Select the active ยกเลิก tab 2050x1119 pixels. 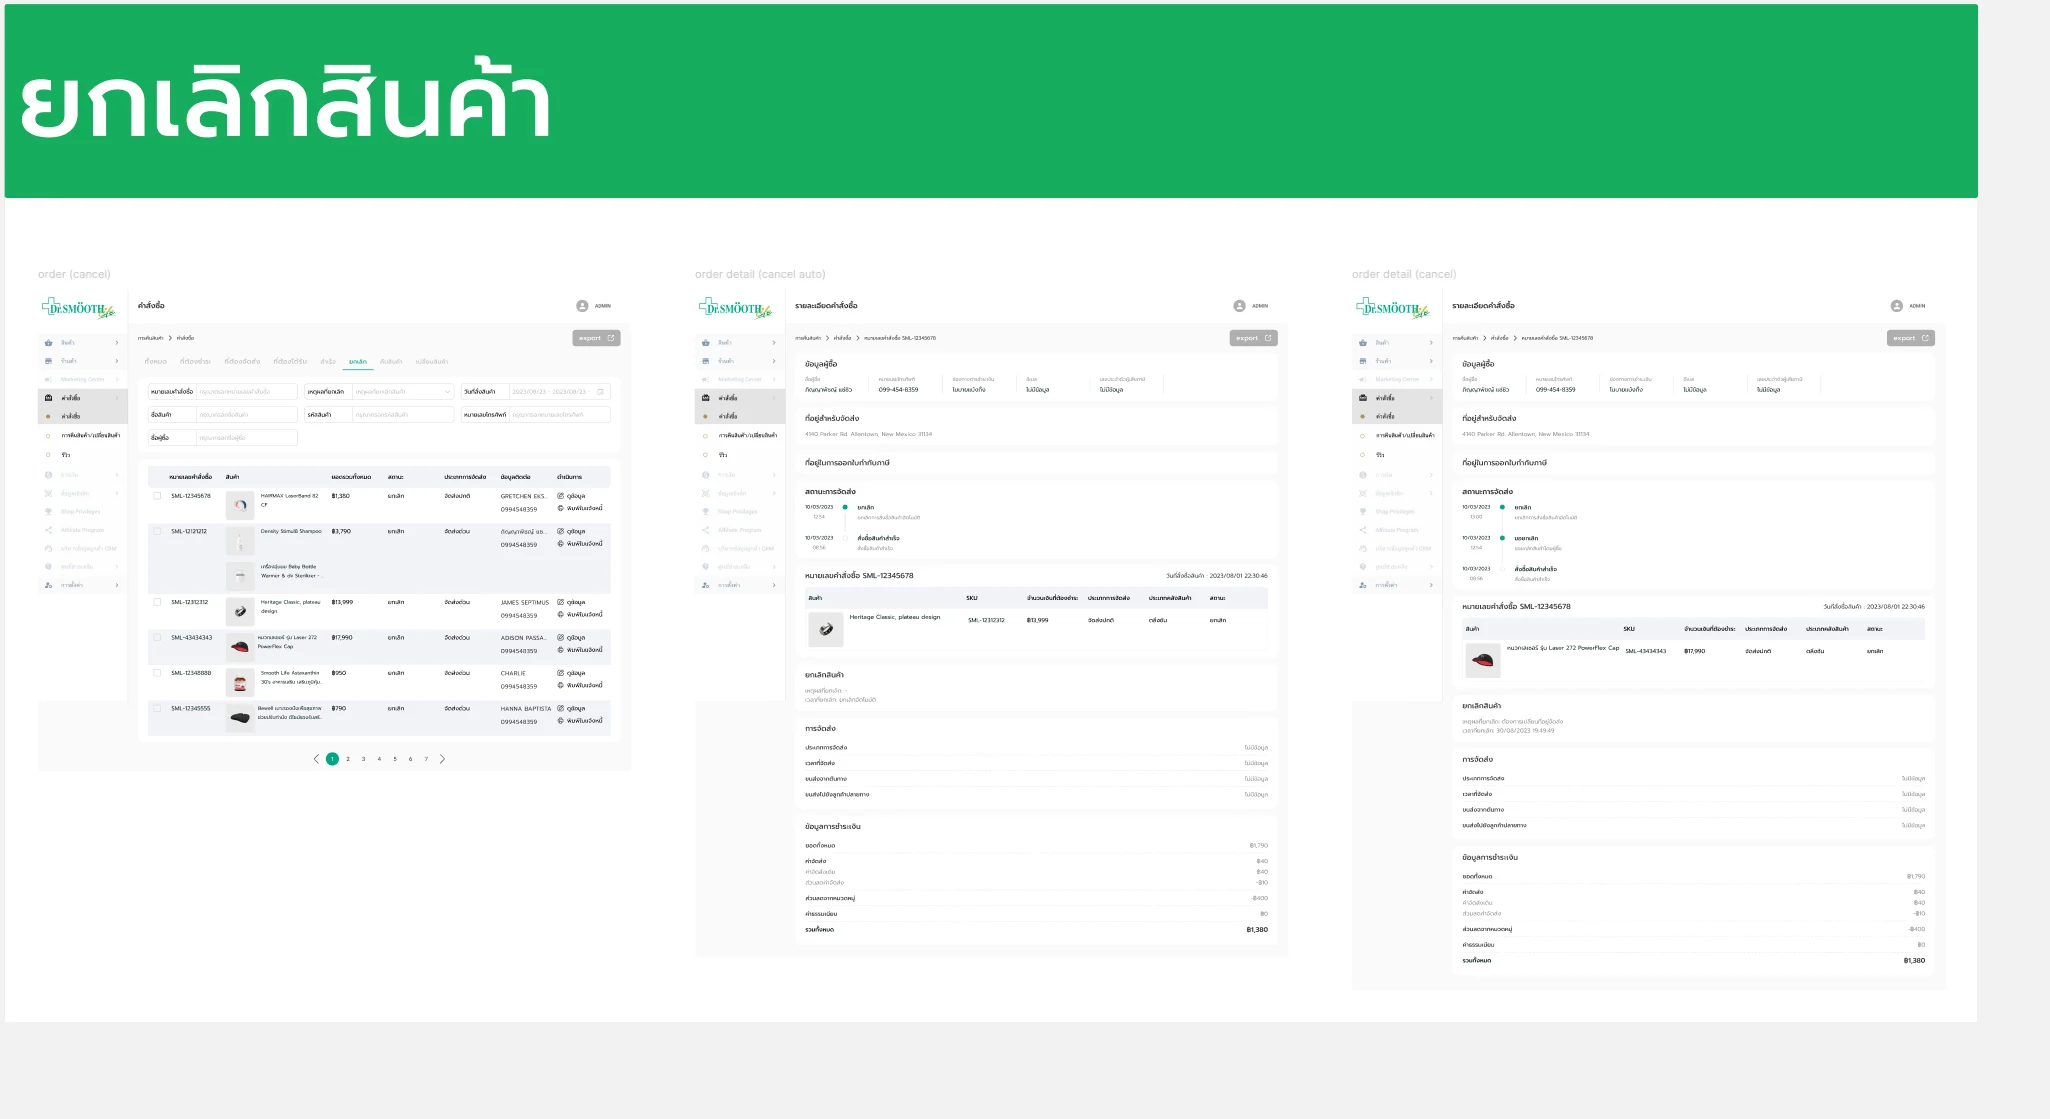(x=357, y=362)
